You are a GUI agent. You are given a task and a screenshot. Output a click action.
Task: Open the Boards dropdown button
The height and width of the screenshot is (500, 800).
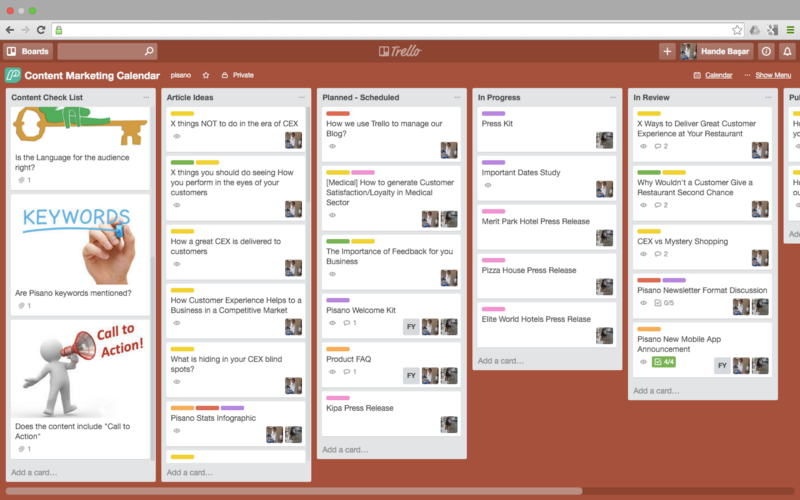[x=28, y=51]
